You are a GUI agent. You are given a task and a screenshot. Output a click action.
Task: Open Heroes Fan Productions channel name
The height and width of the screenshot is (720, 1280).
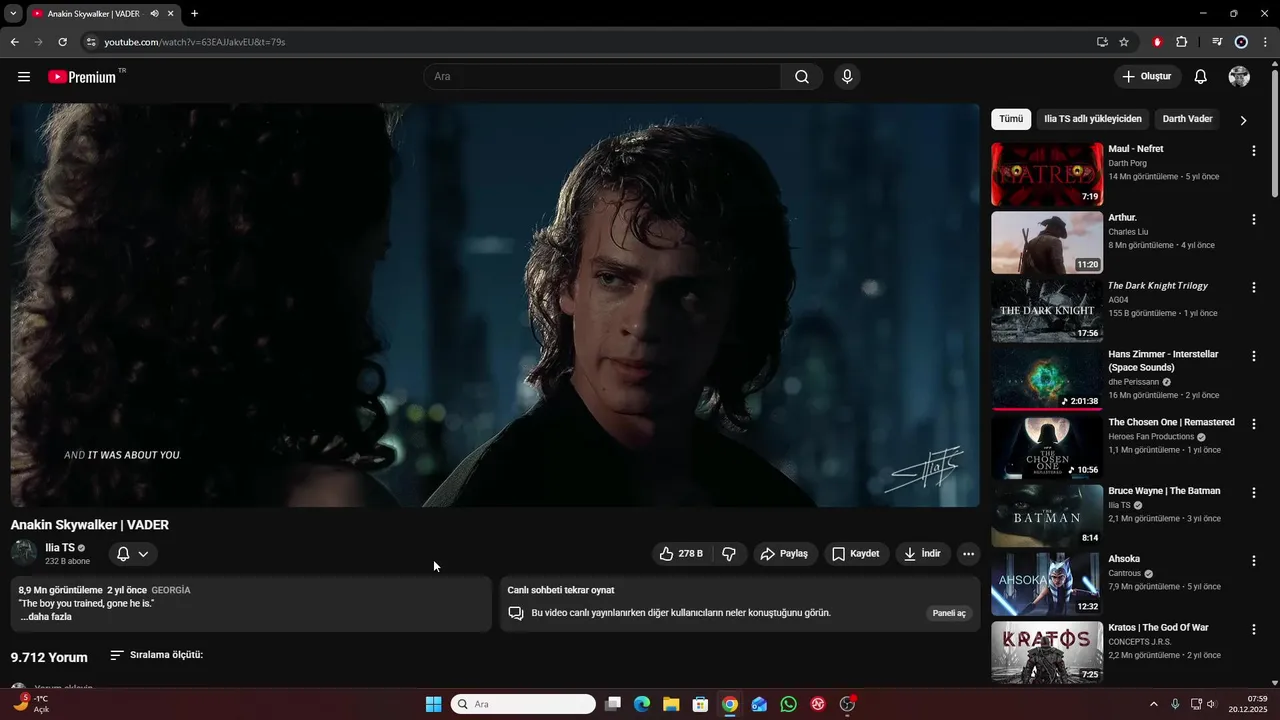[1151, 437]
